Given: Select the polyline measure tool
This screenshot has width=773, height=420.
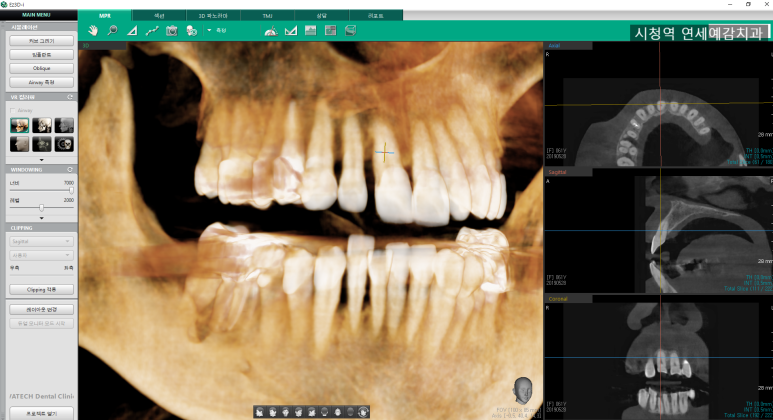Looking at the screenshot, I should (x=152, y=30).
